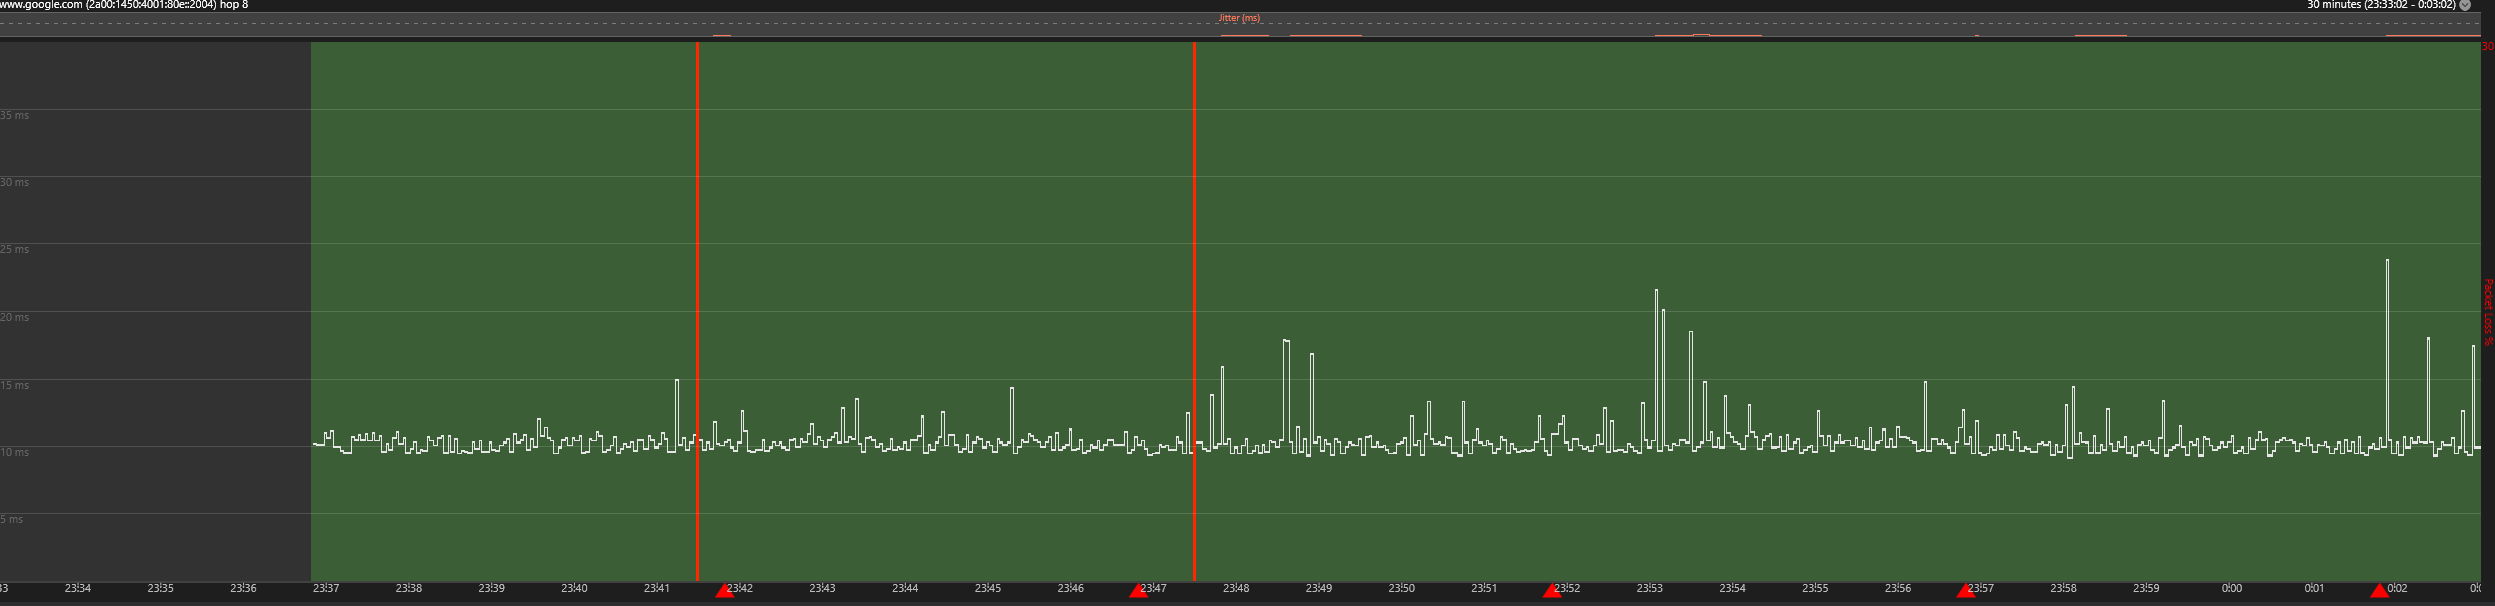This screenshot has height=606, width=2495.
Task: Click the 23:50 time label
Action: (1402, 588)
